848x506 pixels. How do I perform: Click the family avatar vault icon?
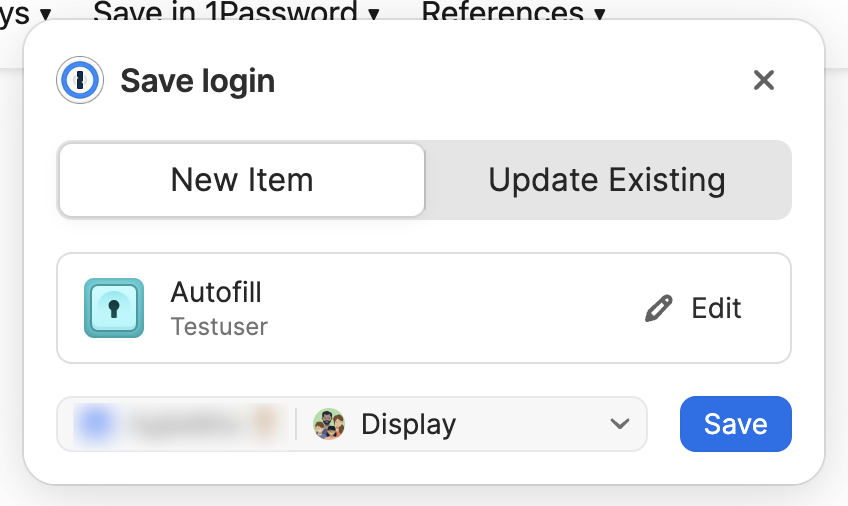[329, 424]
